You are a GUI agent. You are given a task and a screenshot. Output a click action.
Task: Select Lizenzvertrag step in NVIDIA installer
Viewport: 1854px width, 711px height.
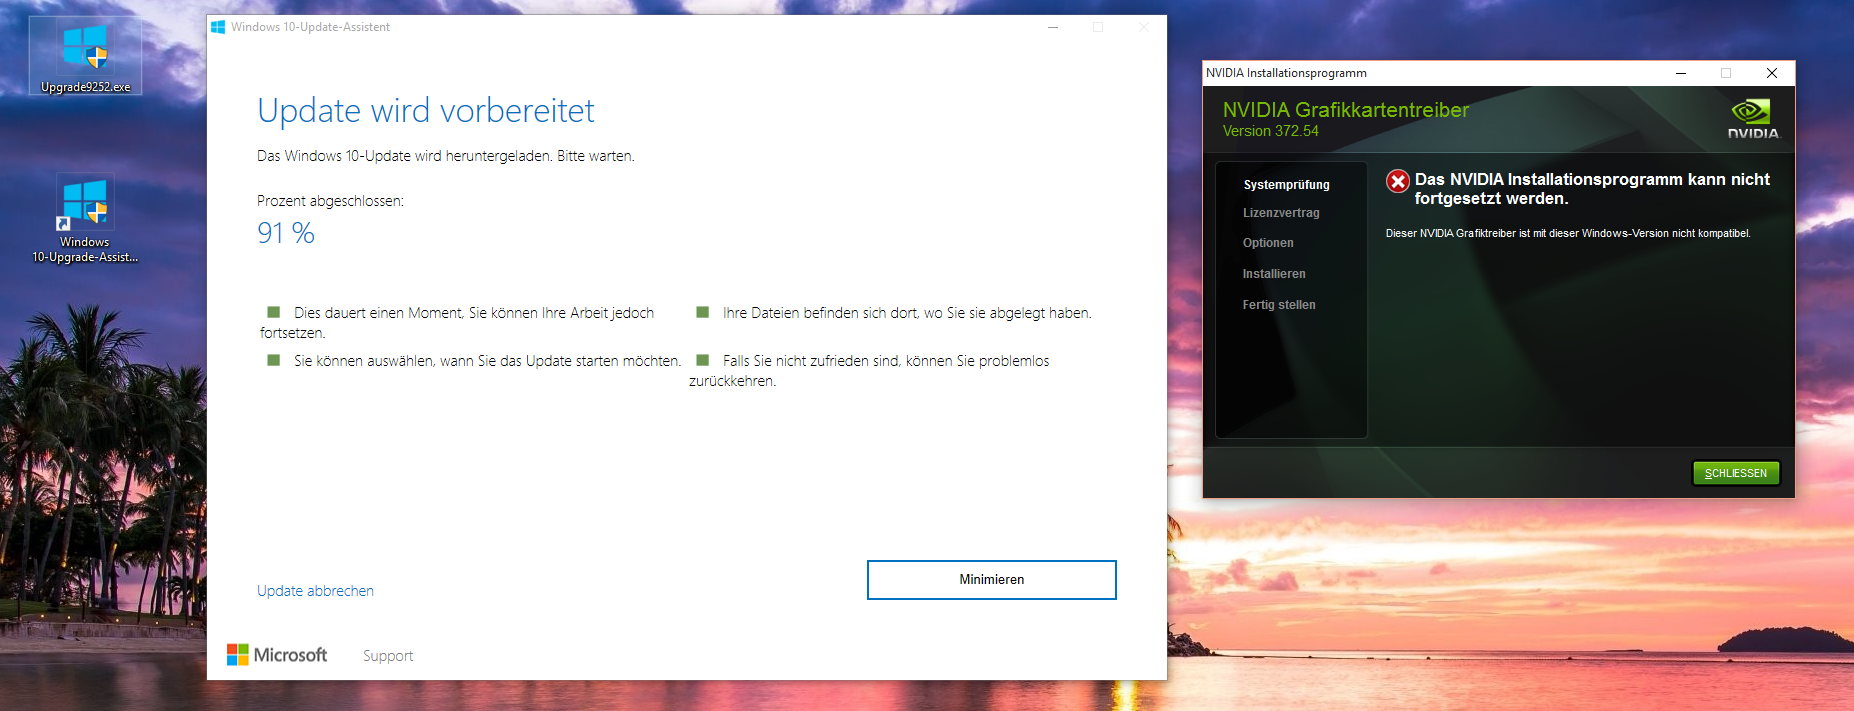1281,213
